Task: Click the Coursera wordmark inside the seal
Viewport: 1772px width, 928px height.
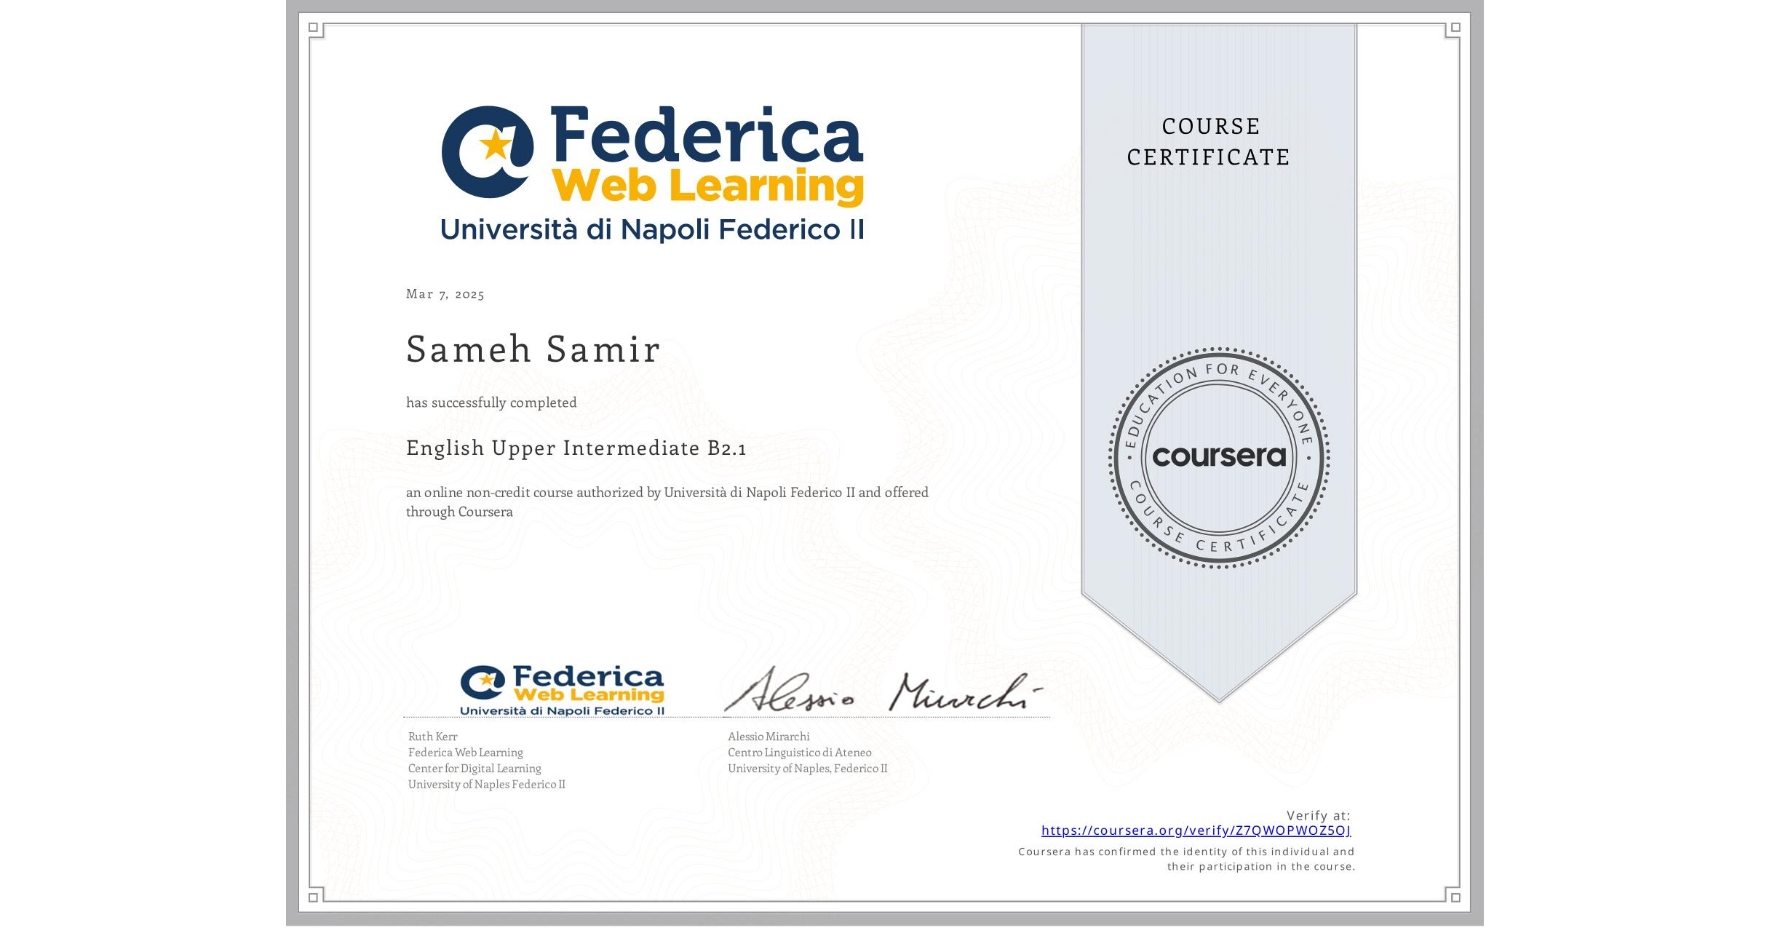Action: point(1219,458)
